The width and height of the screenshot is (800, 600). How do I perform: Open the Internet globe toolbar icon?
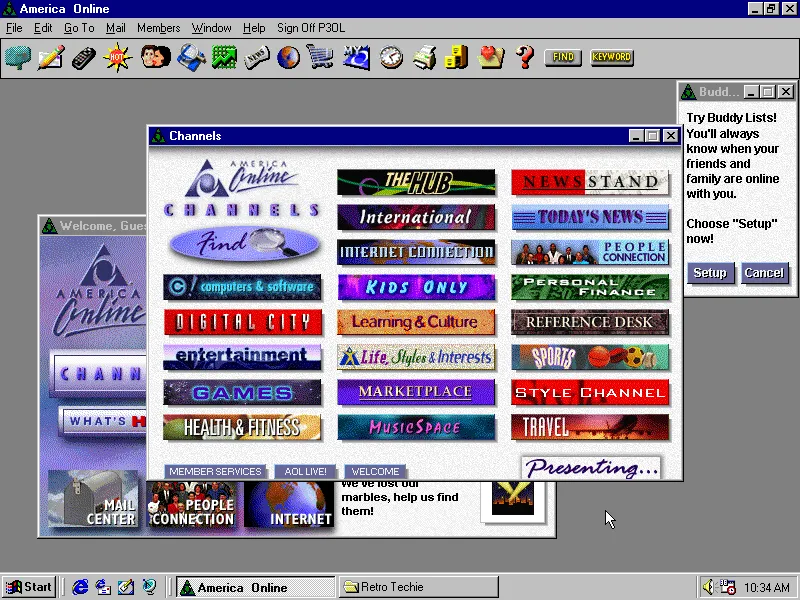click(289, 58)
